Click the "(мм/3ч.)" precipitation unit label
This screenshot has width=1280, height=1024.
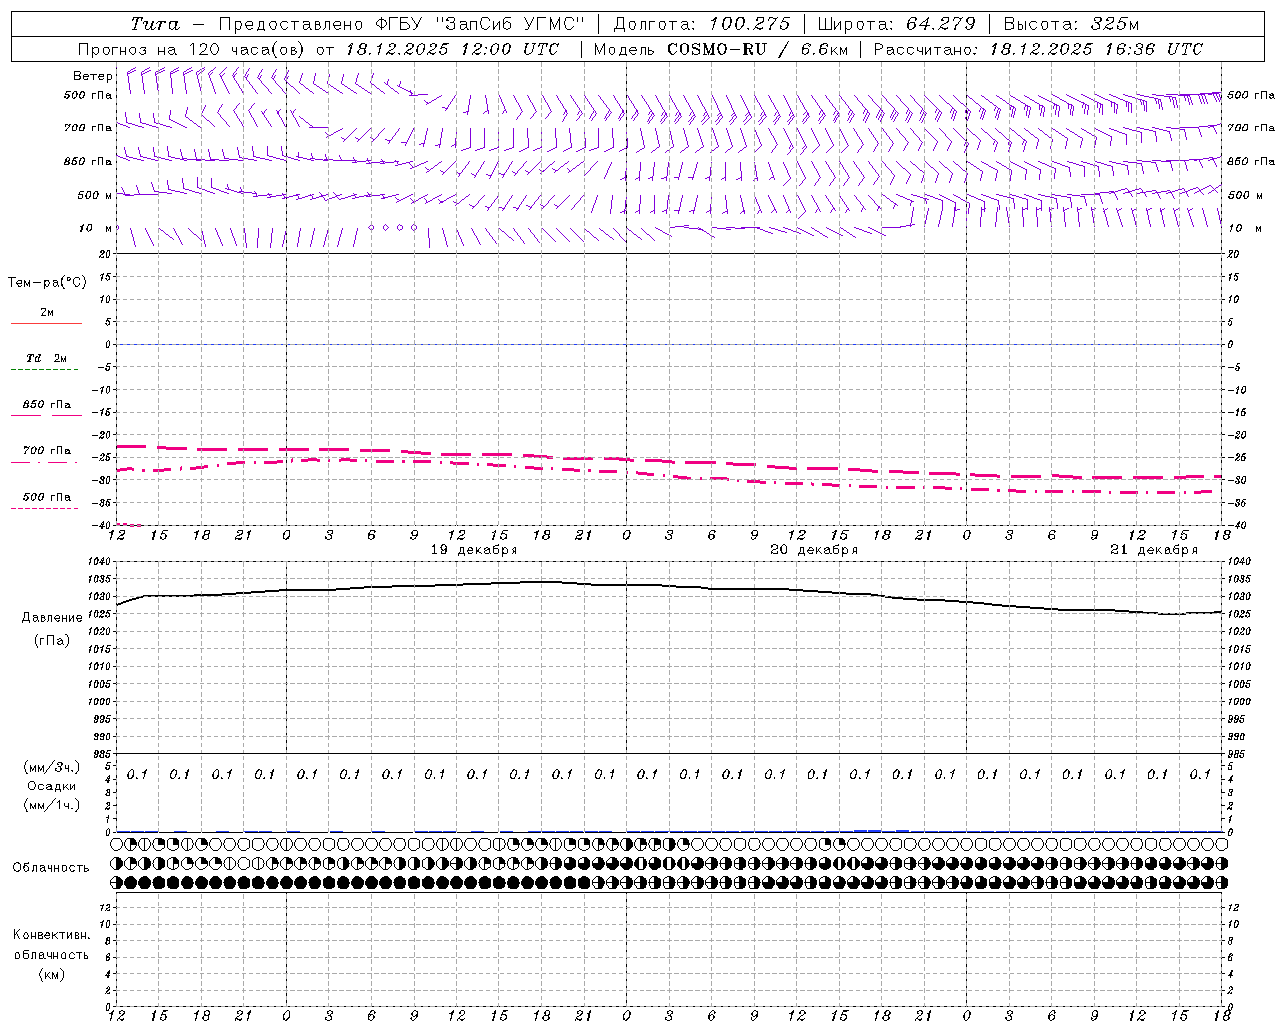pos(52,767)
